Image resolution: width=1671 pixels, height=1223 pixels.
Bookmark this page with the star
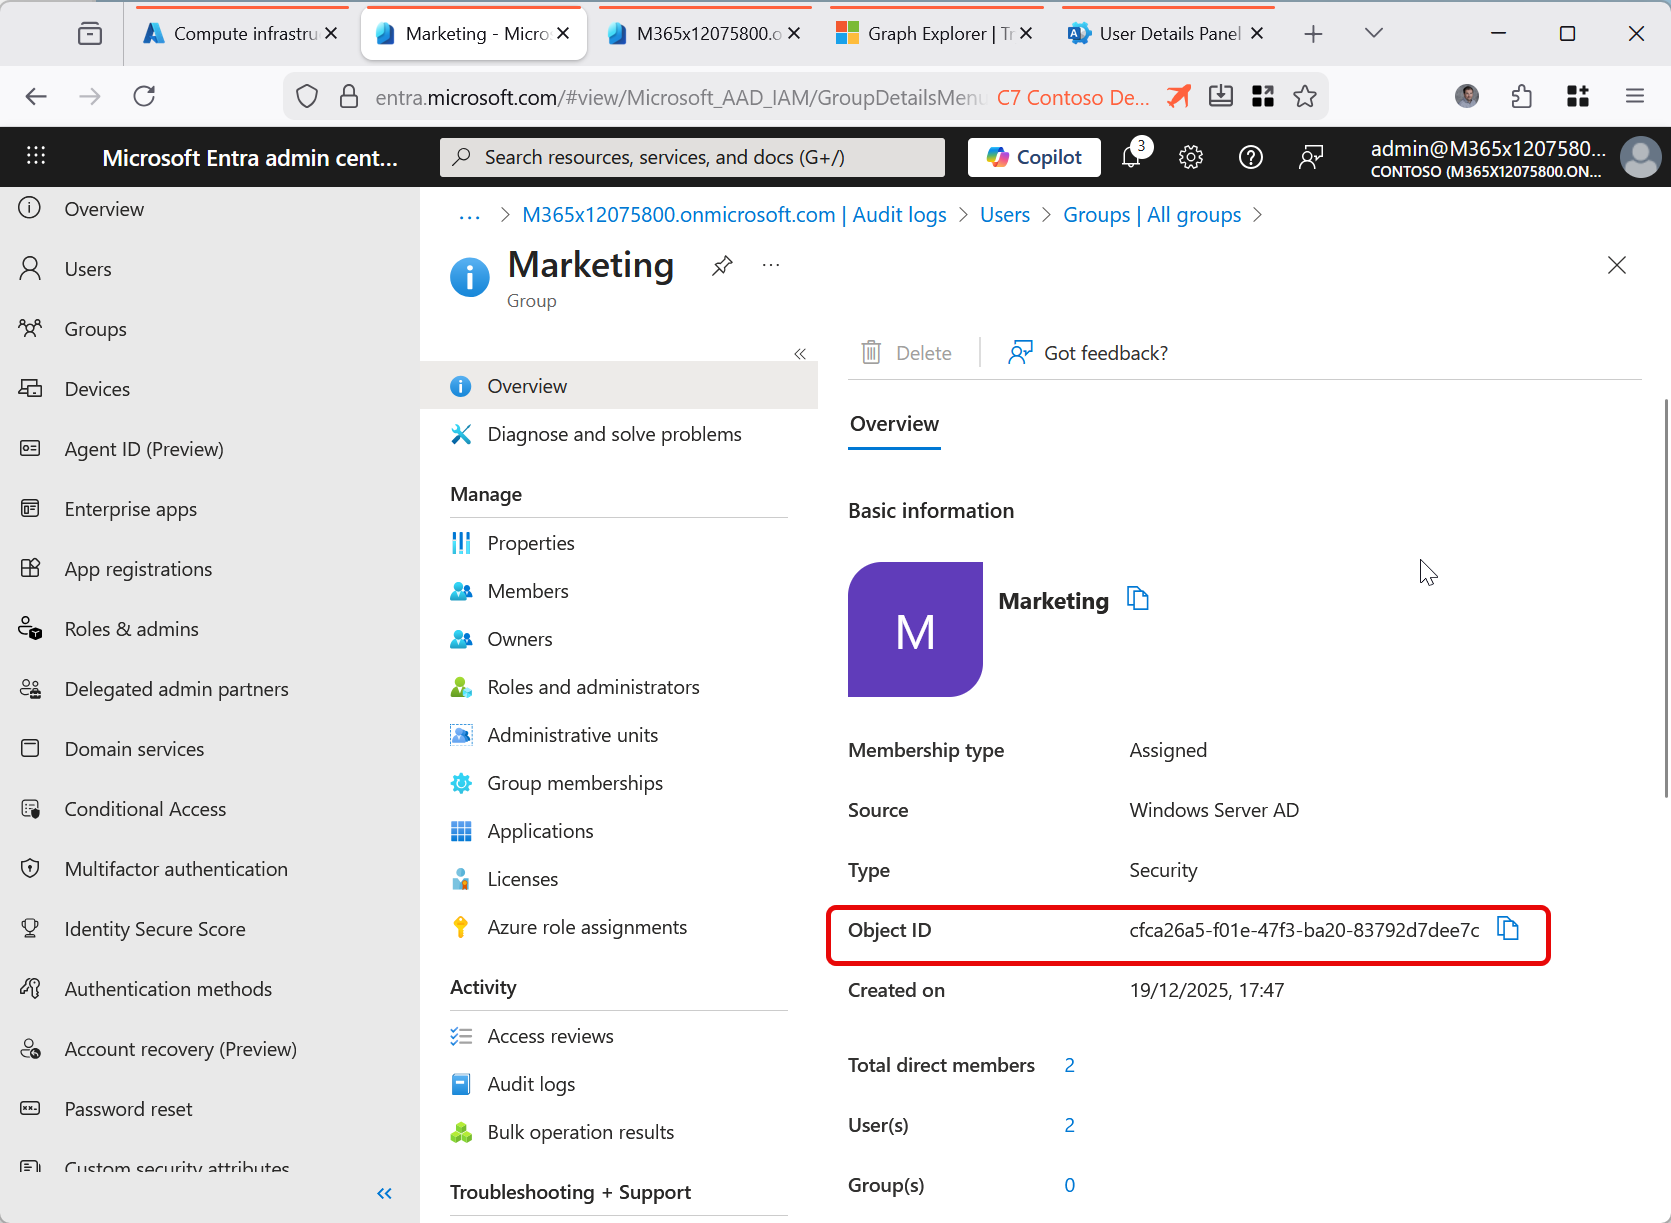(x=1304, y=97)
